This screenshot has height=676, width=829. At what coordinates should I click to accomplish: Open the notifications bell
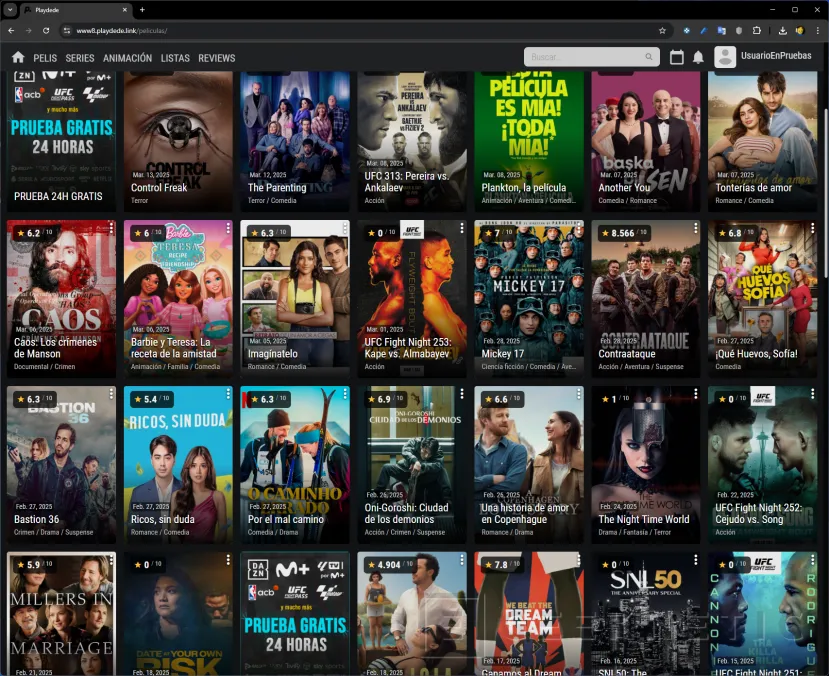[698, 57]
